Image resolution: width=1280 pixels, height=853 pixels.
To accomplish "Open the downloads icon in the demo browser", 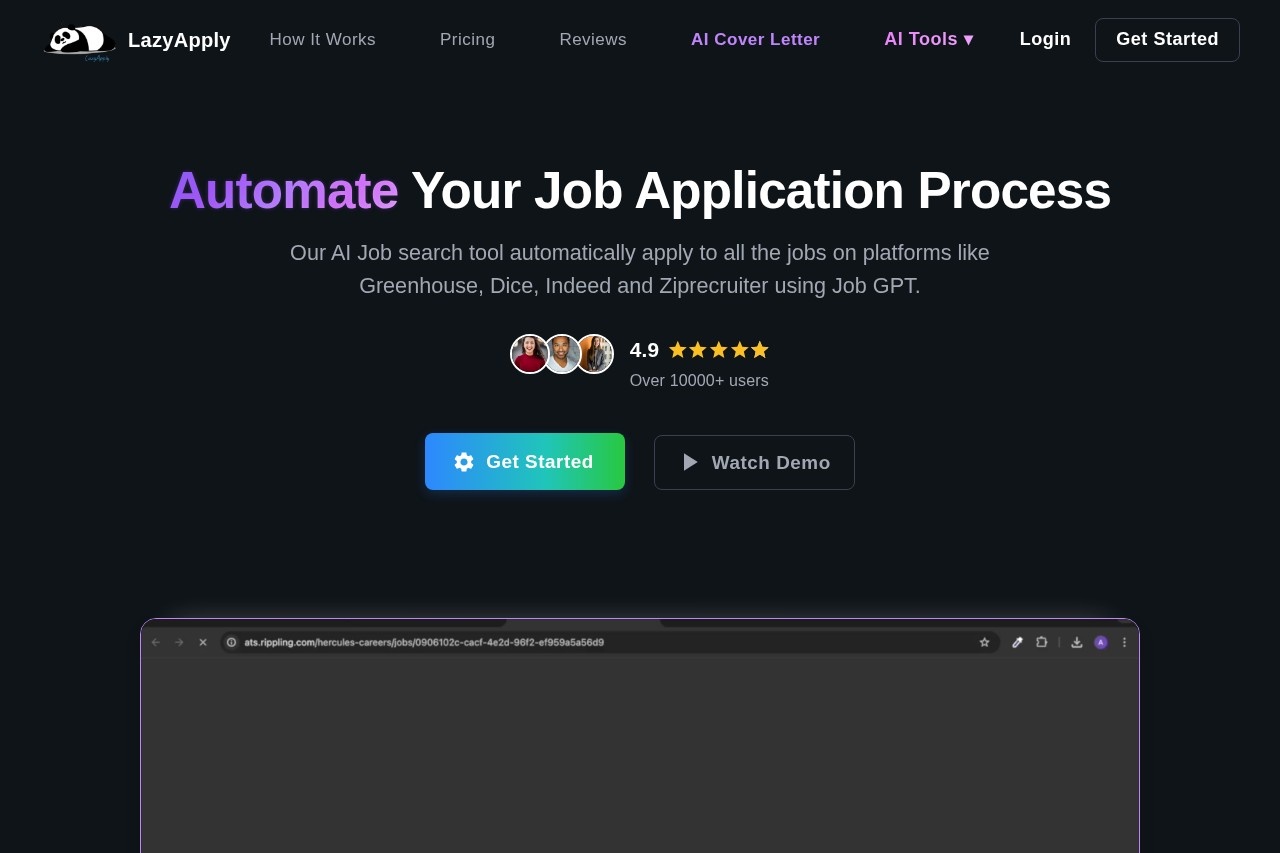I will click(1077, 642).
